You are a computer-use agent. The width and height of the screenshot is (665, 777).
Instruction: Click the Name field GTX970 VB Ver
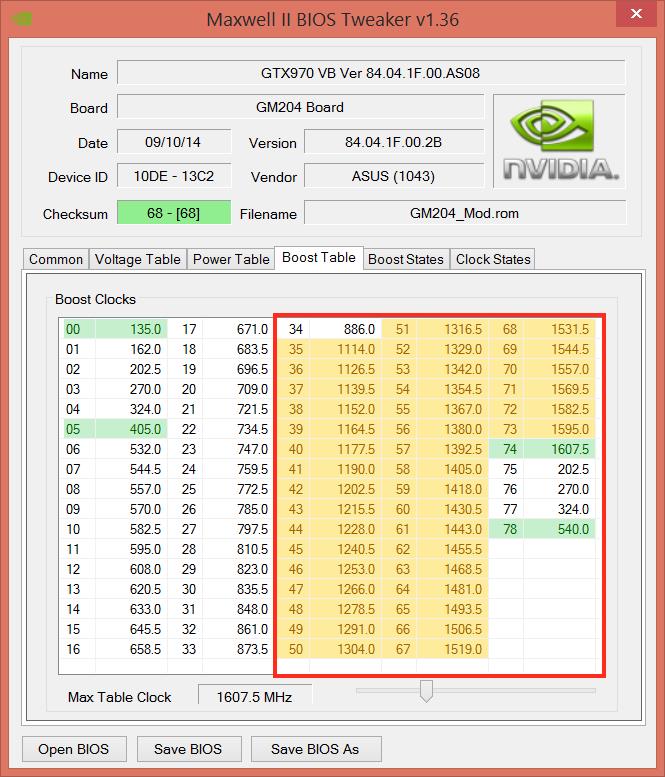tap(371, 73)
